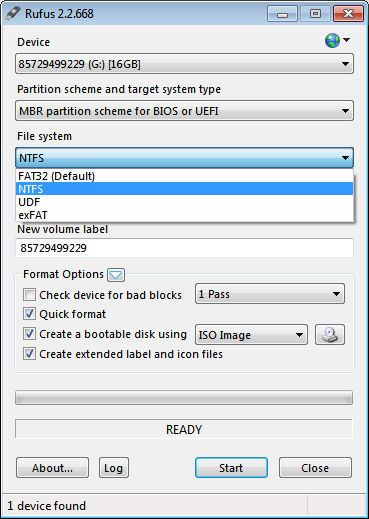The image size is (369, 519).
Task: Collapse the File system NTFS dropdown
Action: 184,158
